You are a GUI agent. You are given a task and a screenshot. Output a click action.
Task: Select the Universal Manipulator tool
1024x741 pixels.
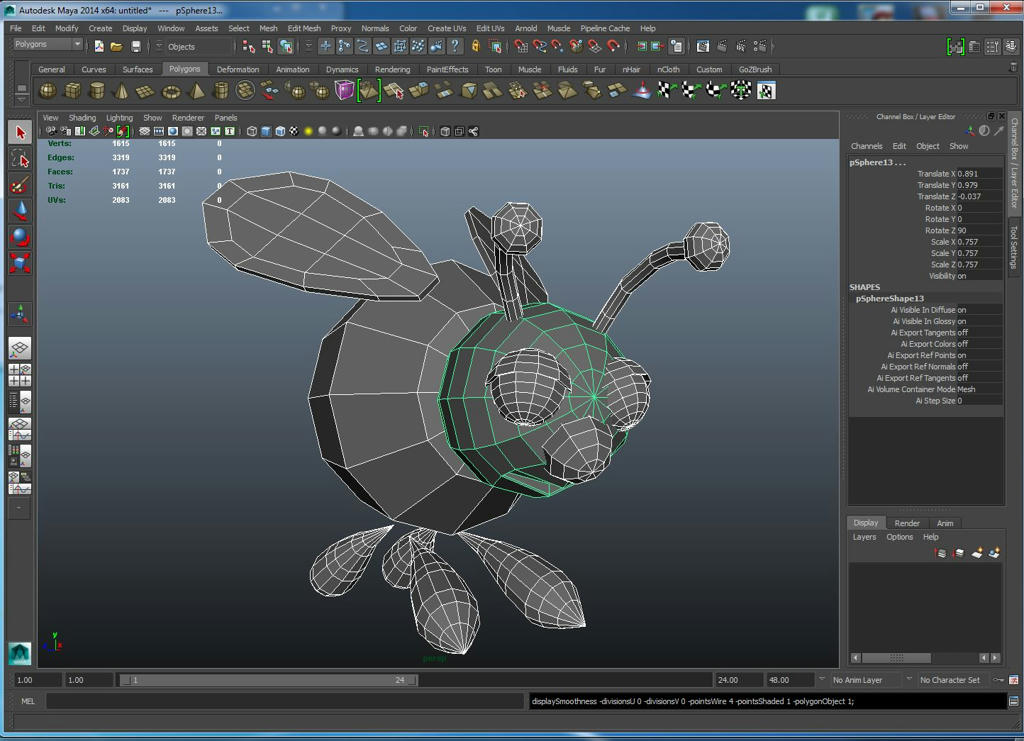pos(20,315)
